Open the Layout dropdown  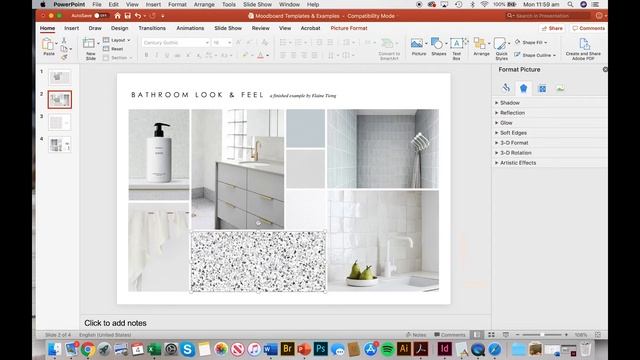(x=117, y=40)
